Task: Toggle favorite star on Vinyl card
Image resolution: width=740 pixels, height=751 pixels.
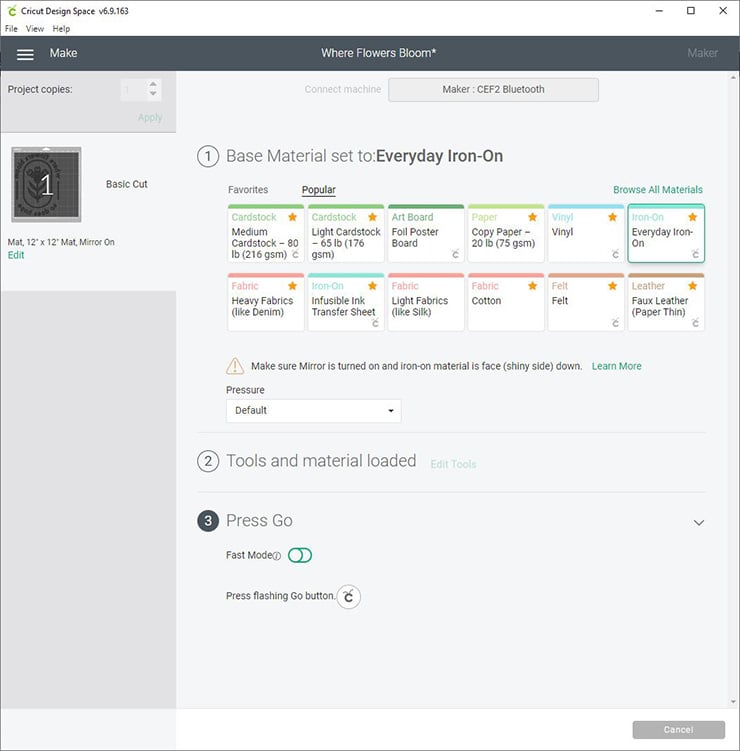Action: pyautogui.click(x=612, y=217)
